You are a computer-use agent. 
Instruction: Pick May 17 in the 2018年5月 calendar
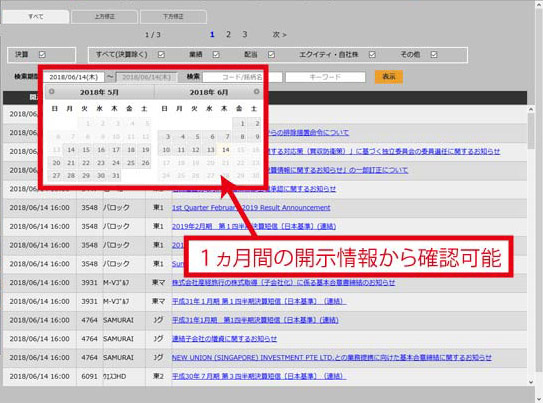point(116,150)
